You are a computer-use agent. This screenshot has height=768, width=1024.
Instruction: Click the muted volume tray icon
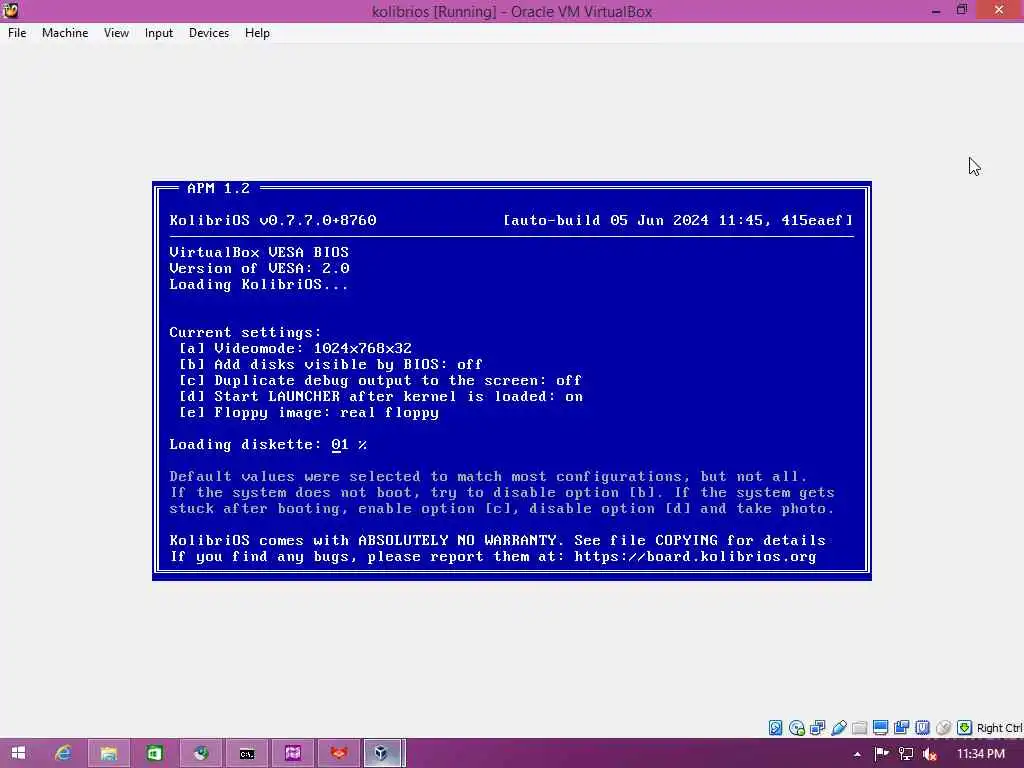coord(929,754)
